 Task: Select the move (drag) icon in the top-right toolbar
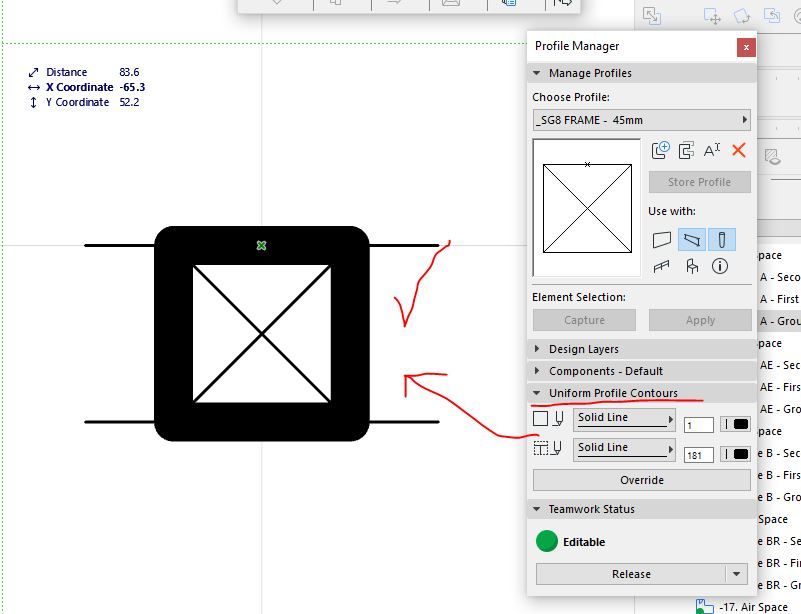(712, 16)
